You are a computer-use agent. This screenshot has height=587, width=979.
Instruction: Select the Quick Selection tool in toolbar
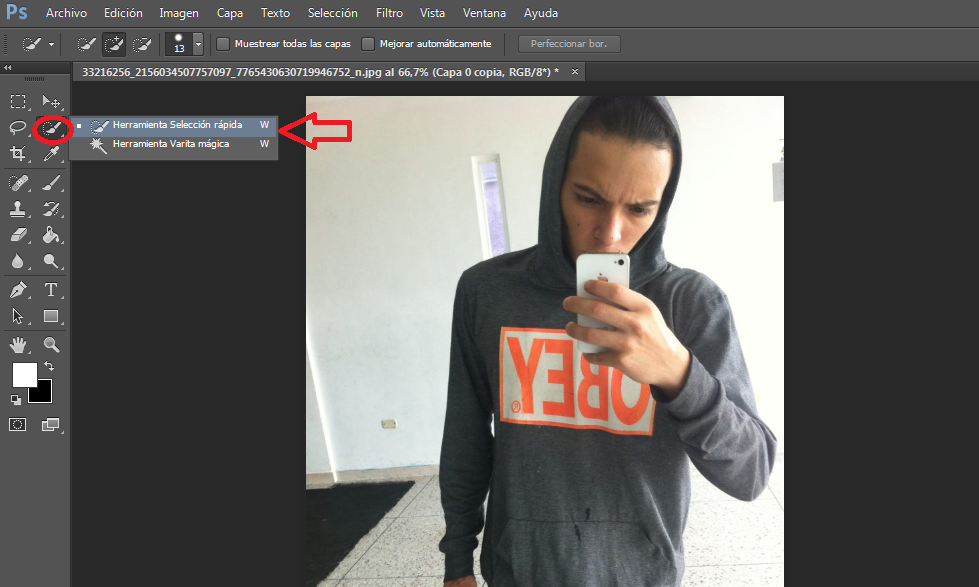pyautogui.click(x=51, y=129)
